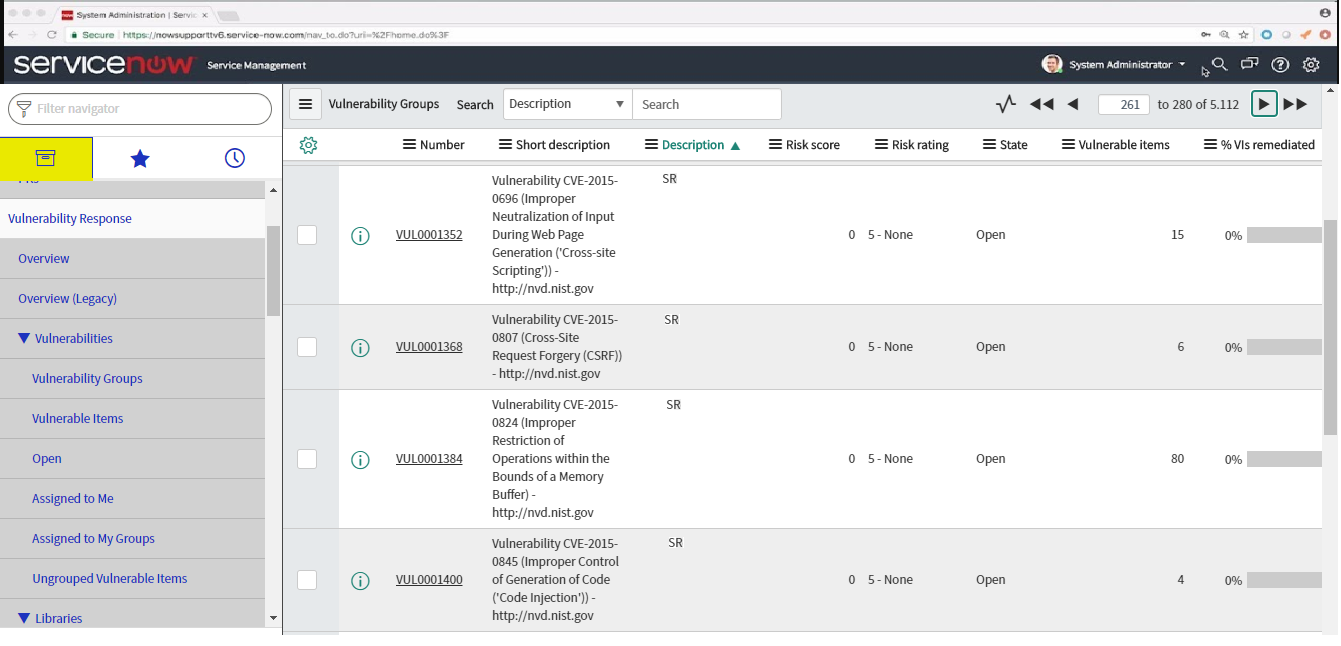Image resolution: width=1341 pixels, height=646 pixels.
Task: Collapse the Vulnerabilities navigator section
Action: click(25, 339)
